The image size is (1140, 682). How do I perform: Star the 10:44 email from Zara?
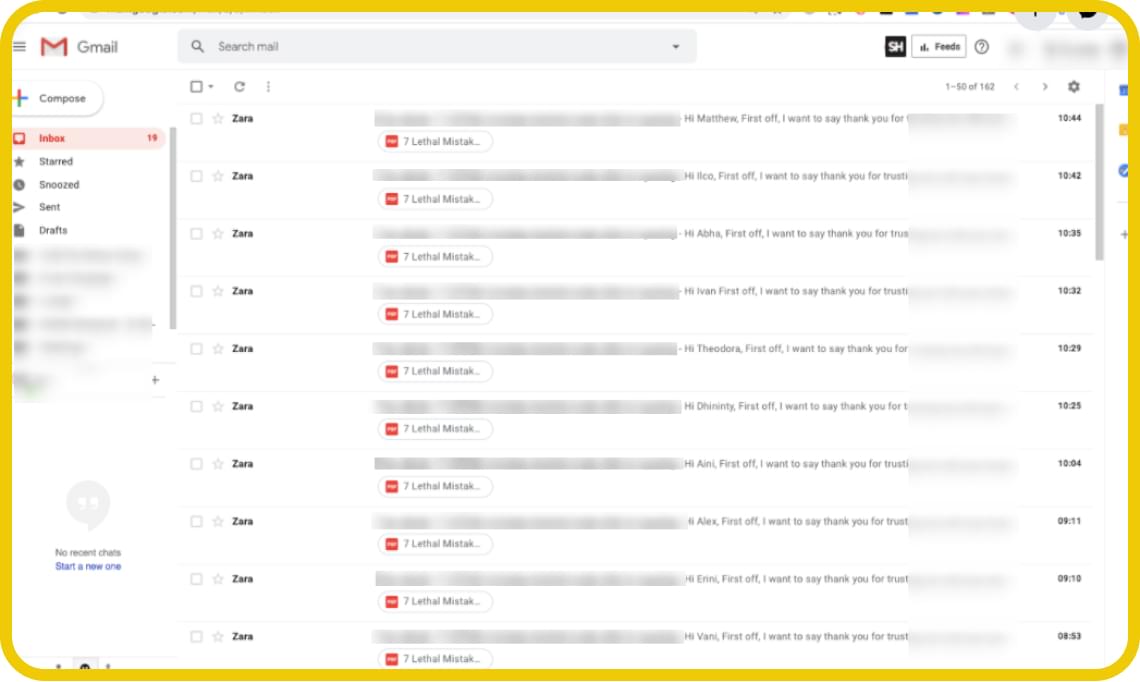pos(218,118)
